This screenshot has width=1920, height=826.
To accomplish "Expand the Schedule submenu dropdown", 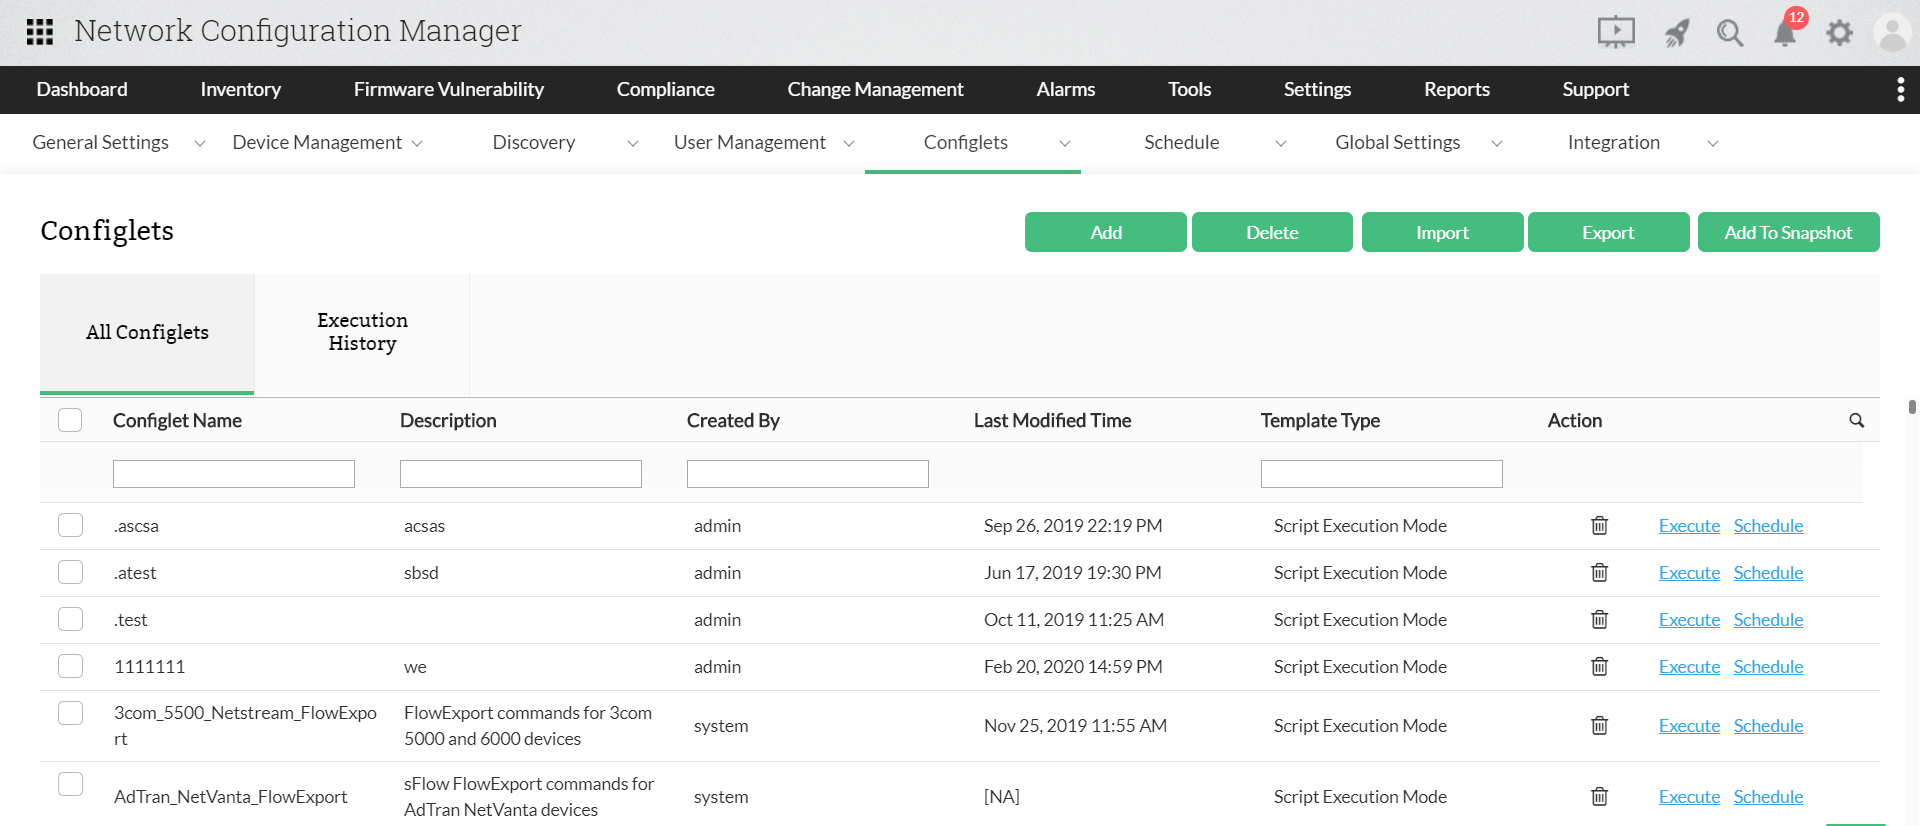I will [x=1280, y=143].
